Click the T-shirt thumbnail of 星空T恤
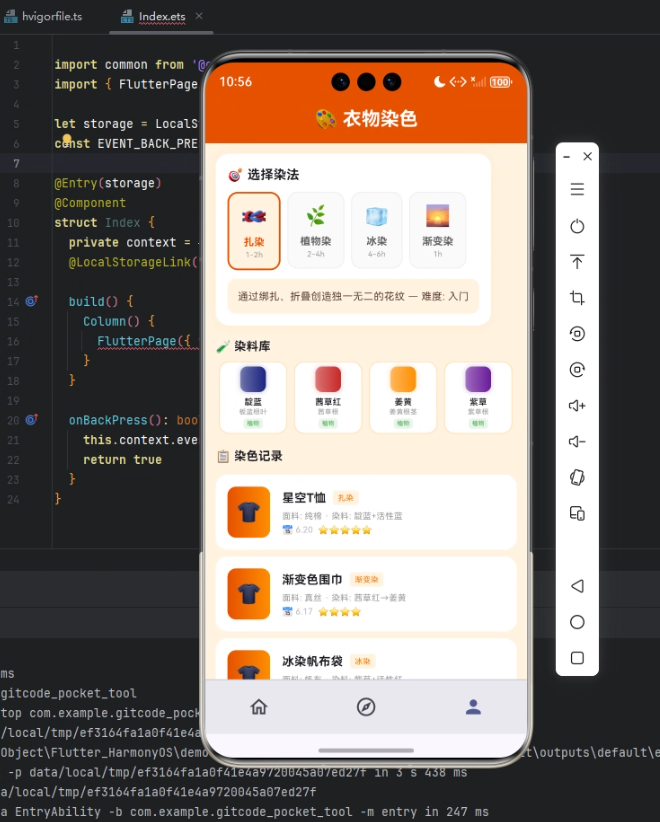The image size is (660, 822). (x=248, y=512)
